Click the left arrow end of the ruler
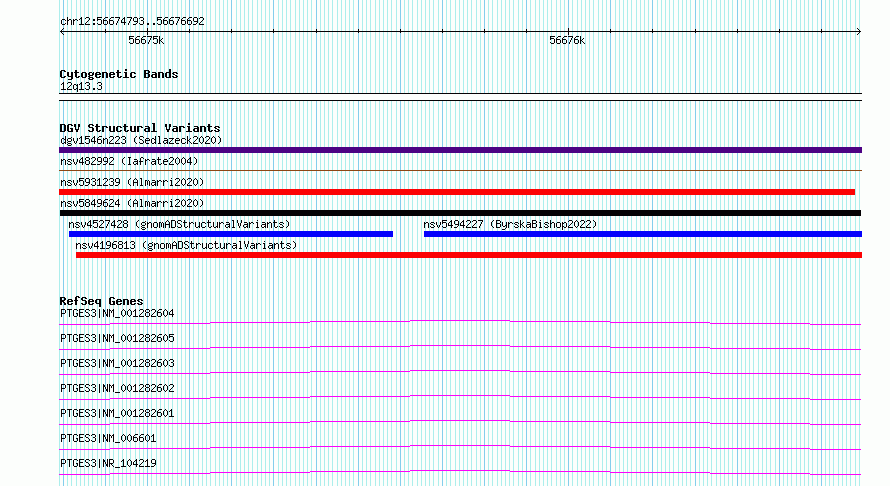The width and height of the screenshot is (890, 486). point(62,31)
